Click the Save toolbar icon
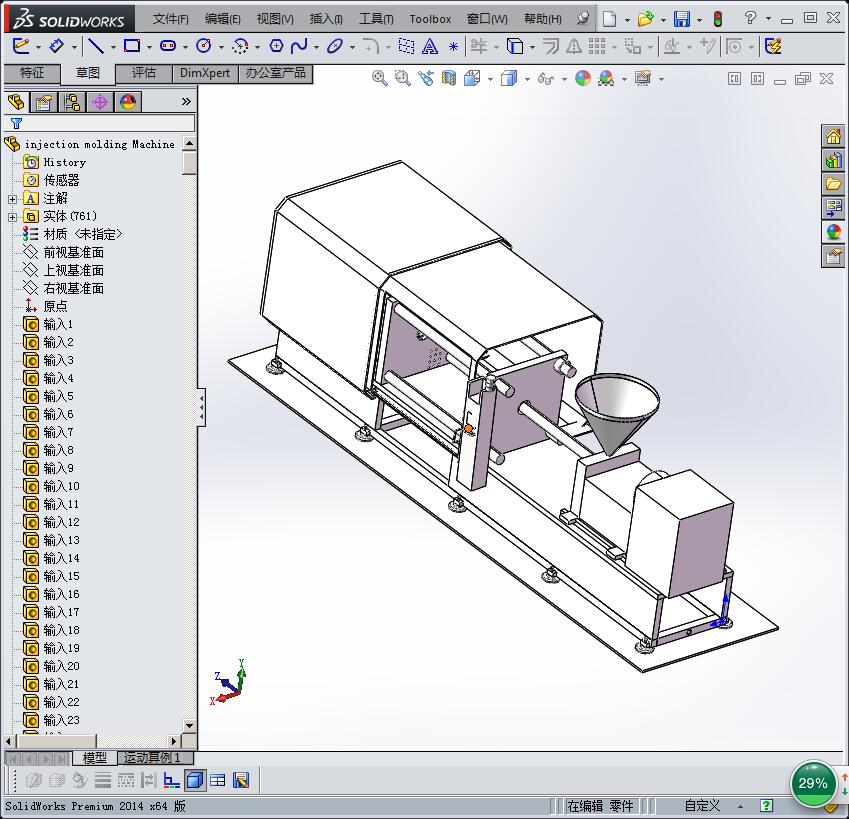 682,19
